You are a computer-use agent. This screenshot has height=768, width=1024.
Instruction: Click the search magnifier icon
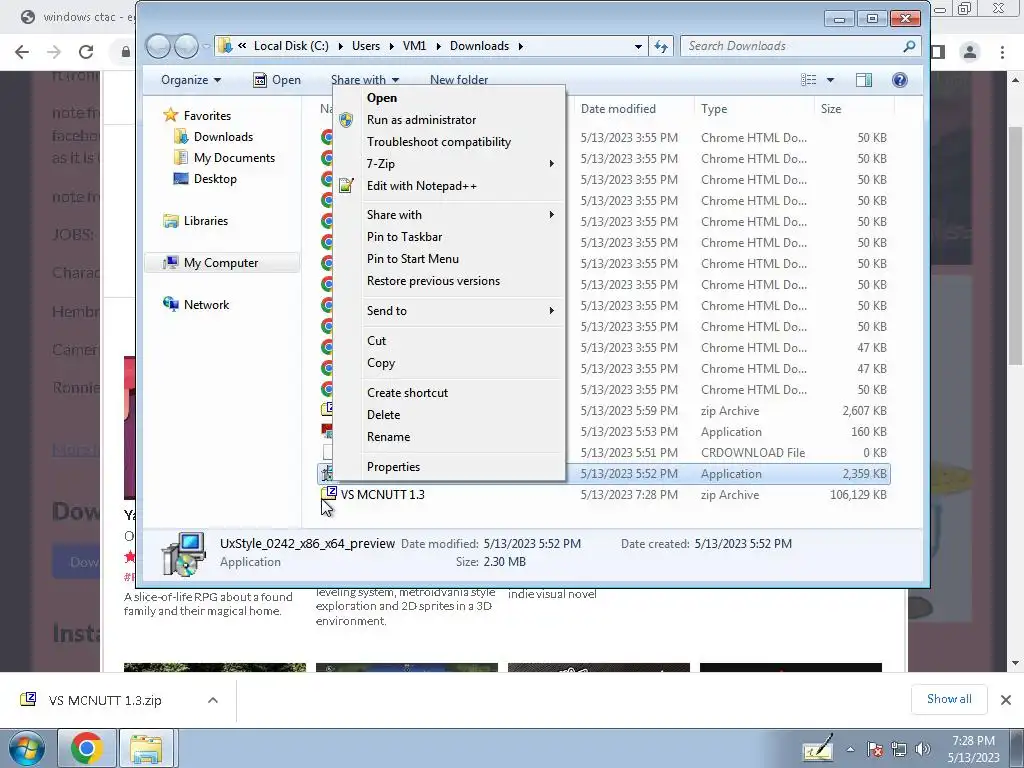click(x=909, y=46)
